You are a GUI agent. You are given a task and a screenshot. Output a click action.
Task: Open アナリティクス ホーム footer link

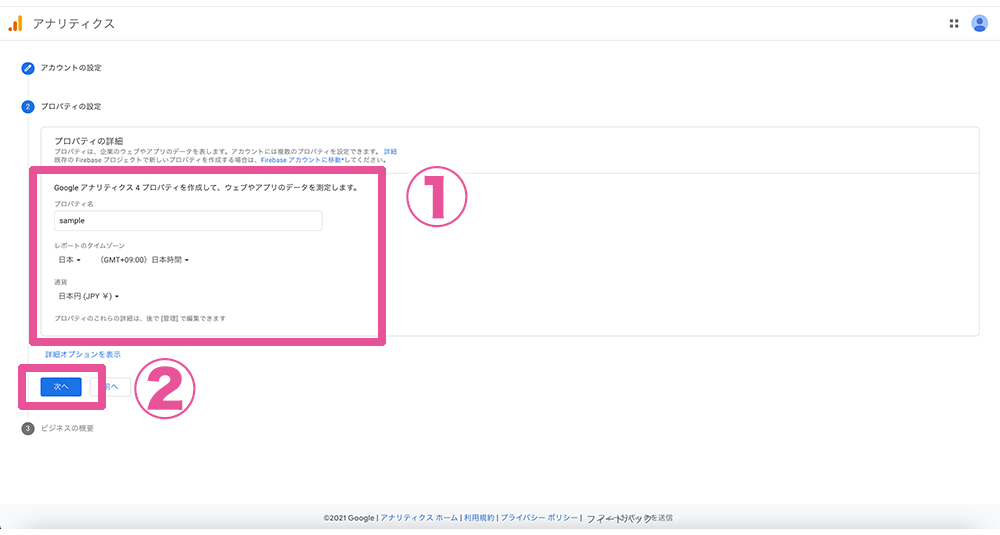tap(419, 518)
